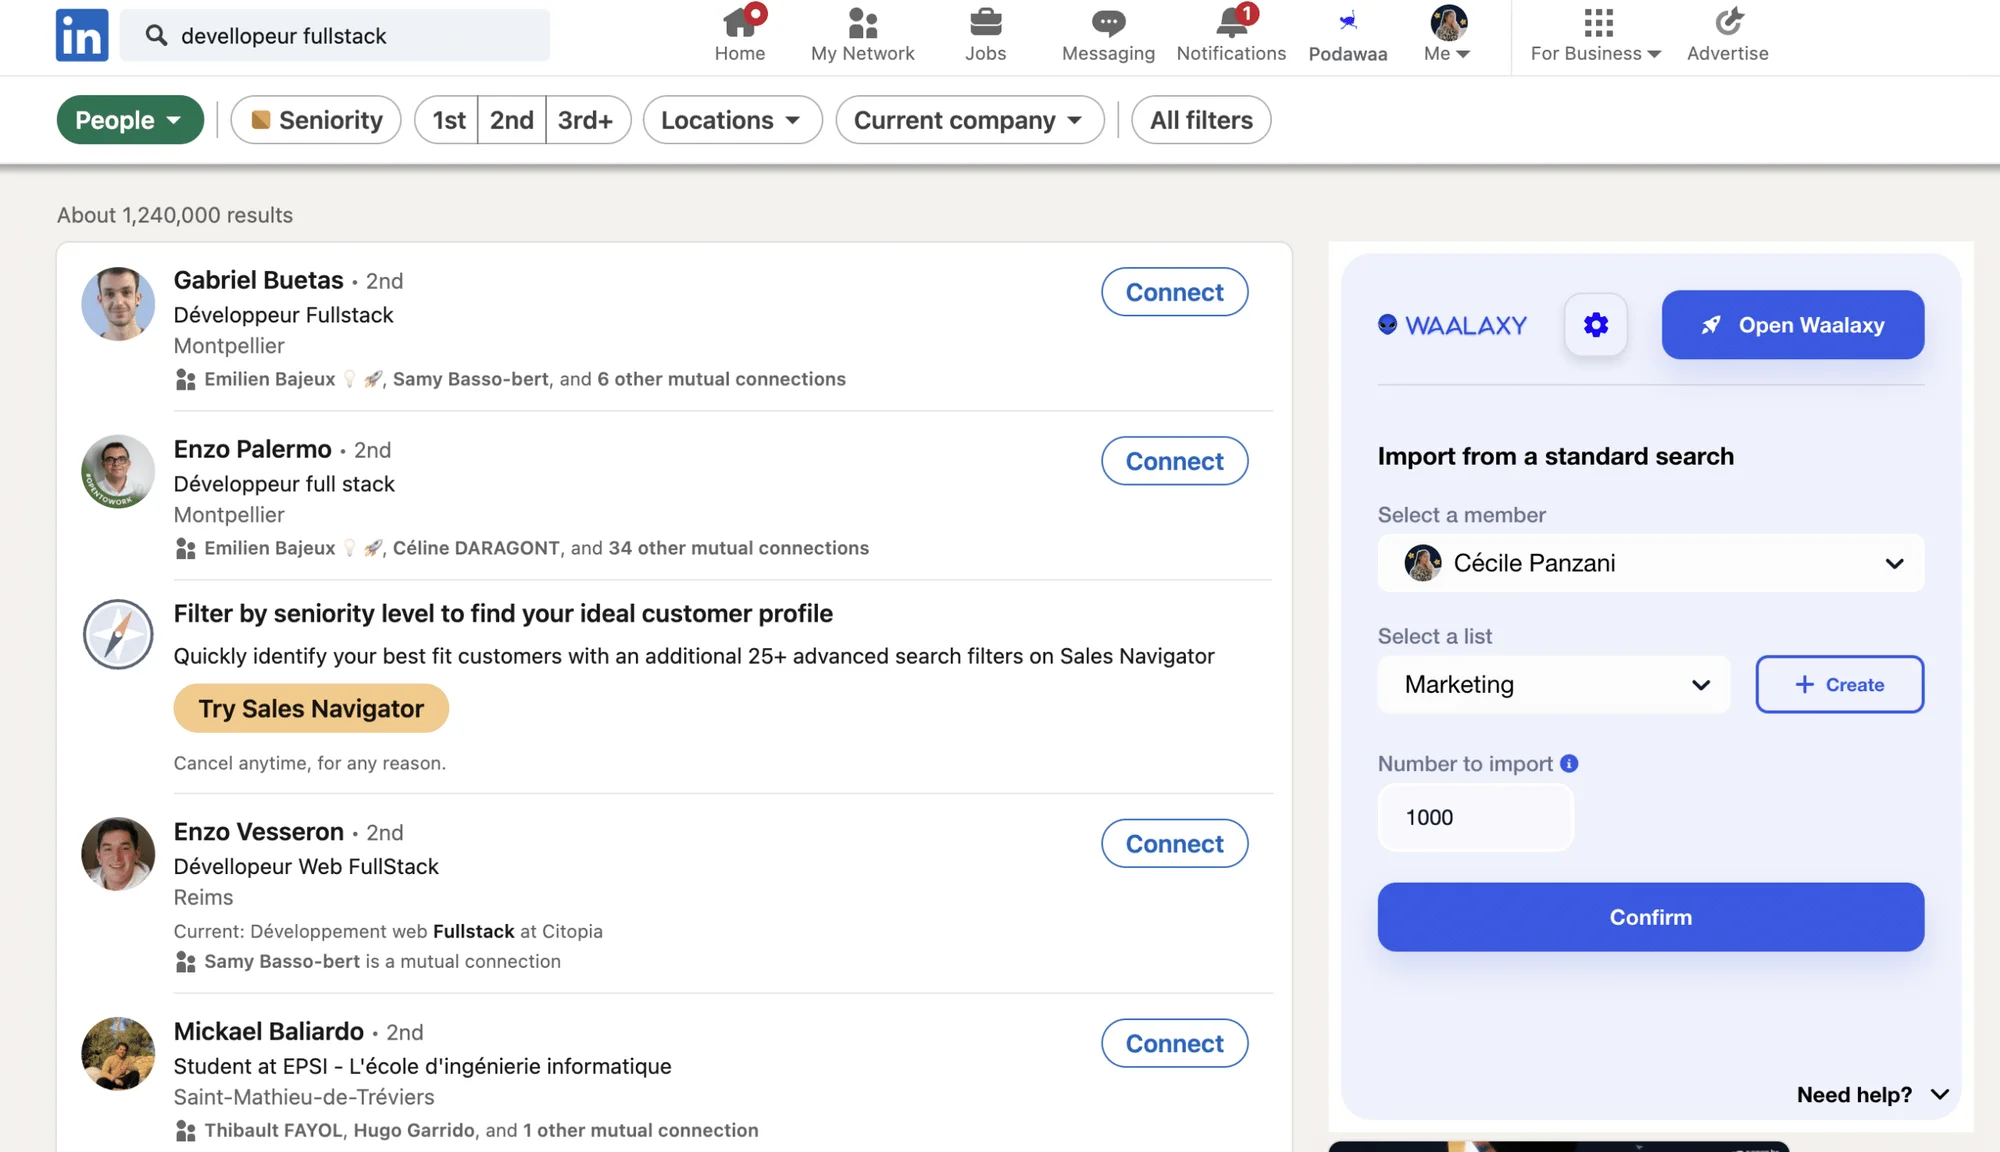Click mutual connections icon under Mickael Baliardo
Viewport: 2000px width, 1152px height.
(185, 1131)
